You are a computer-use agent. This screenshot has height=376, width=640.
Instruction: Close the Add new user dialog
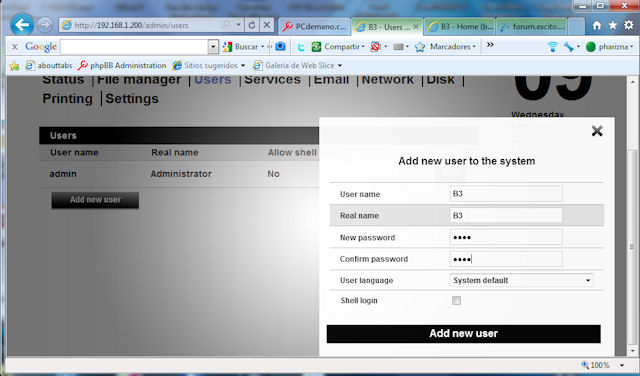click(597, 131)
